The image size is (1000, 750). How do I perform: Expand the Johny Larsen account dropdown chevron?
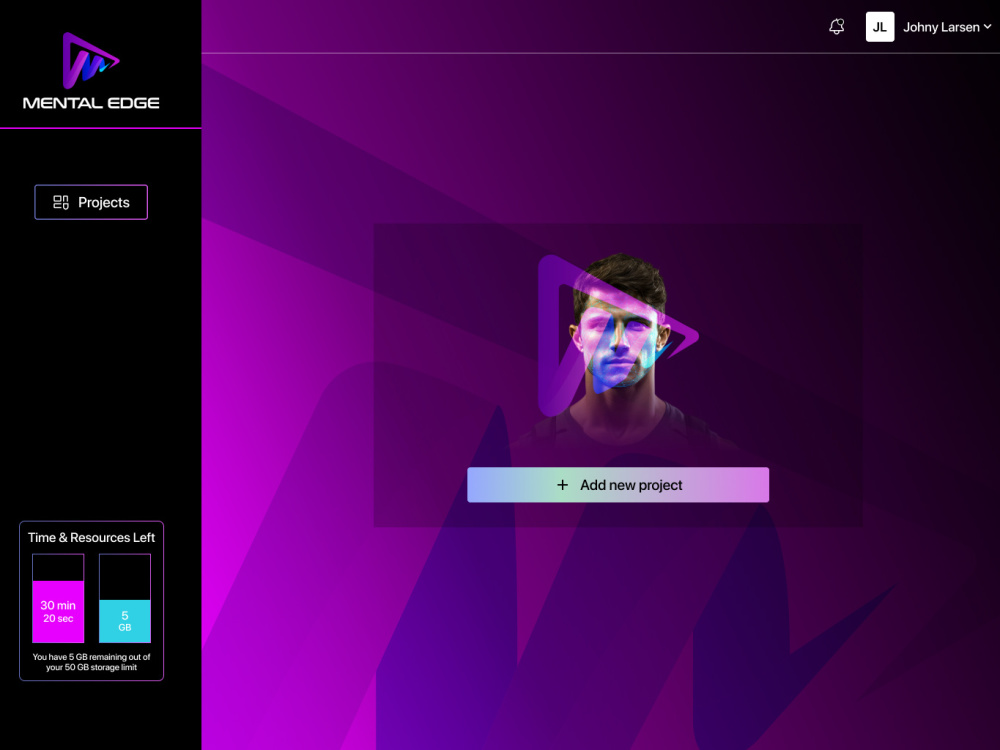click(x=987, y=27)
